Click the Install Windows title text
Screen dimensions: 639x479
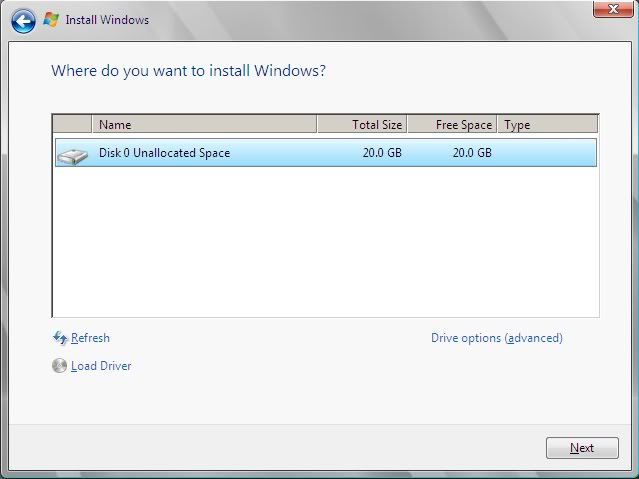tap(107, 20)
